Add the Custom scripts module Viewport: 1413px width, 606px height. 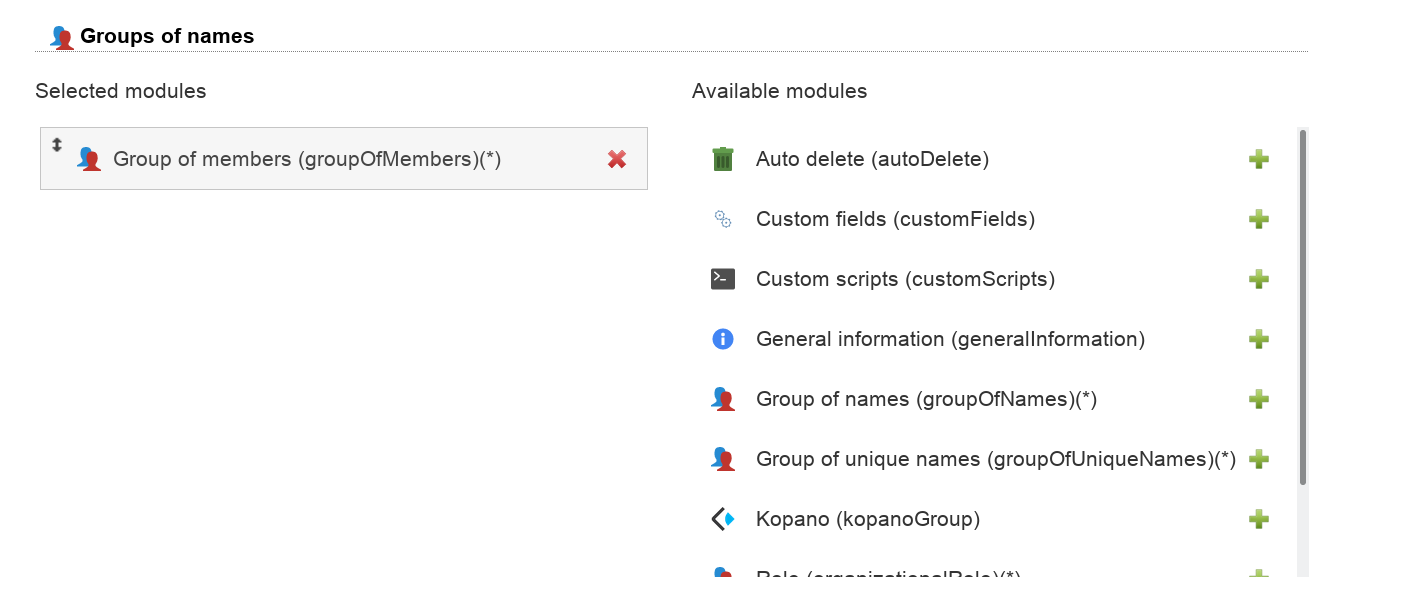pos(1259,279)
